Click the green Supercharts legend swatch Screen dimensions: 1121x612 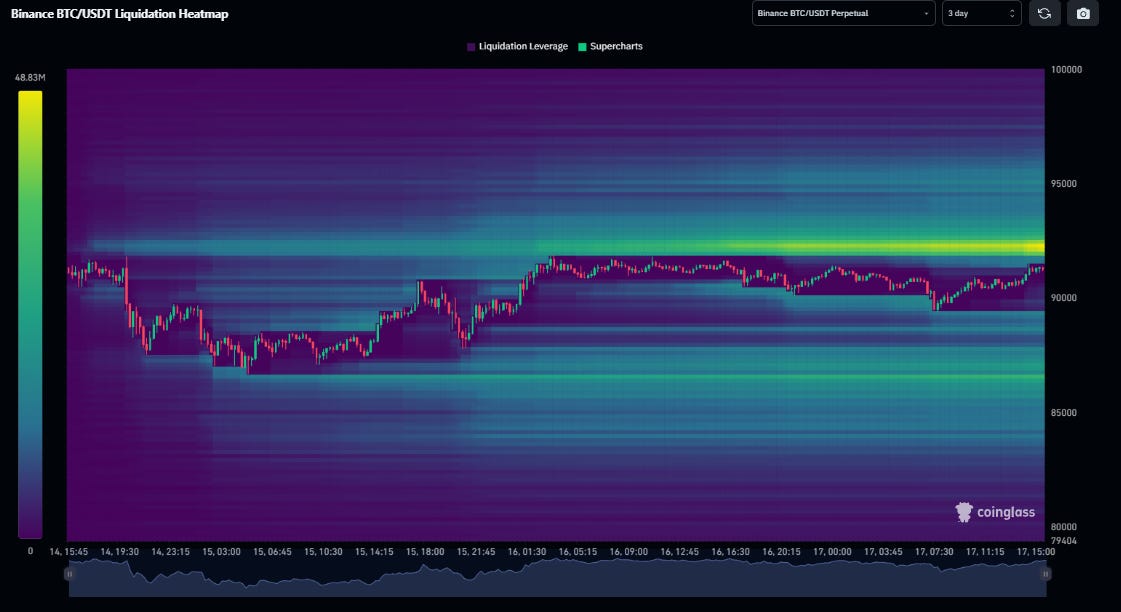(x=582, y=47)
